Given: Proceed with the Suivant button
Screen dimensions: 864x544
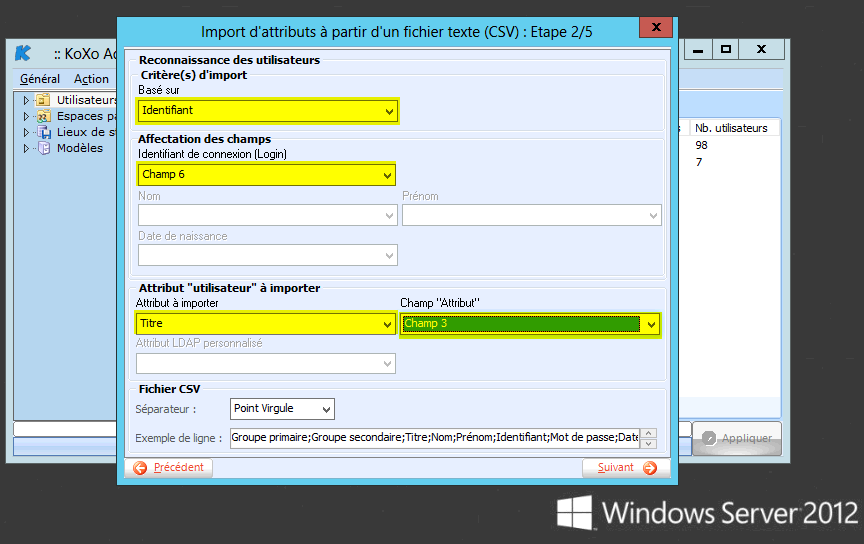Looking at the screenshot, I should [627, 468].
